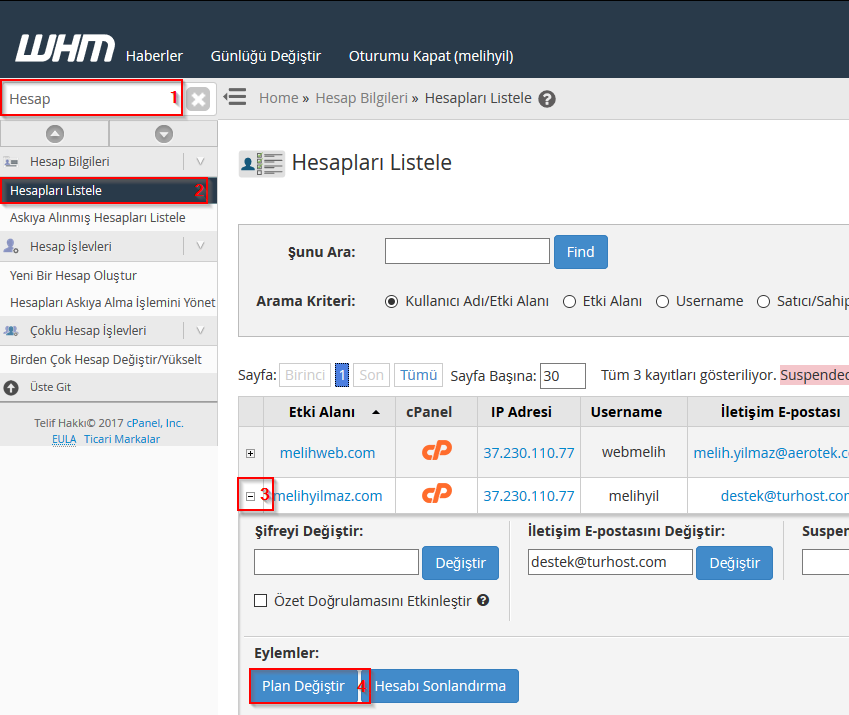Click help icon next to Özet Doğrulamasını Etkinleştir
849x715 pixels.
point(483,600)
